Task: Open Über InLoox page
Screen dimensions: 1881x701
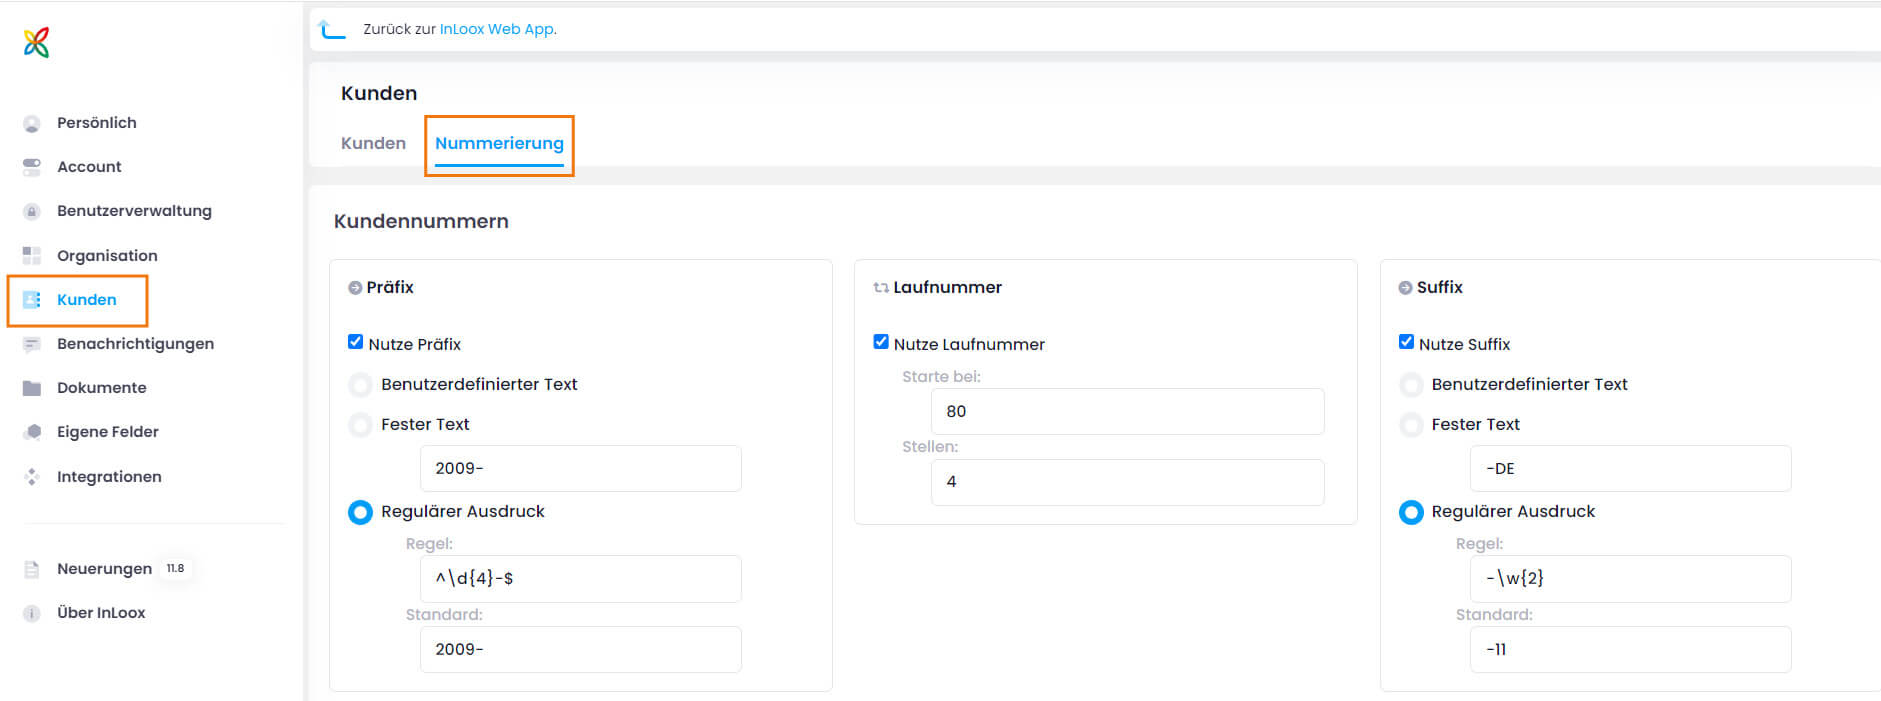Action: click(x=101, y=613)
